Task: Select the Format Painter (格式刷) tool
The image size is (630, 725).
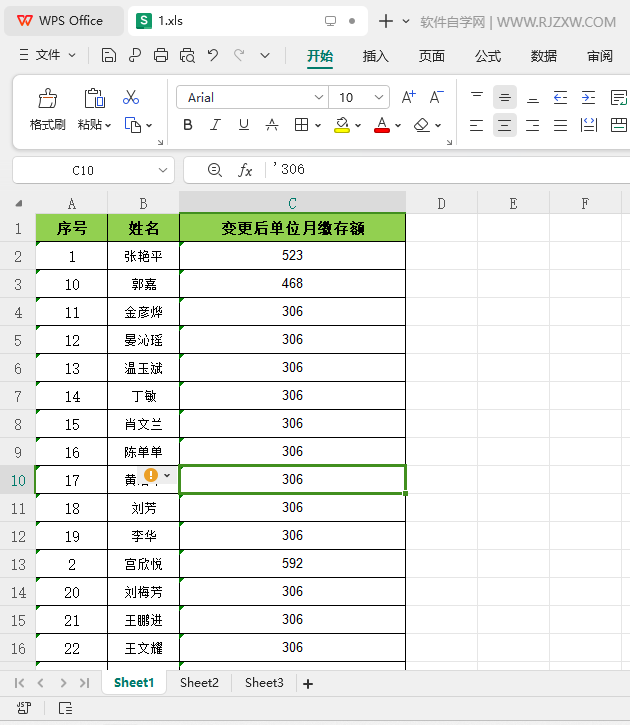Action: [48, 110]
